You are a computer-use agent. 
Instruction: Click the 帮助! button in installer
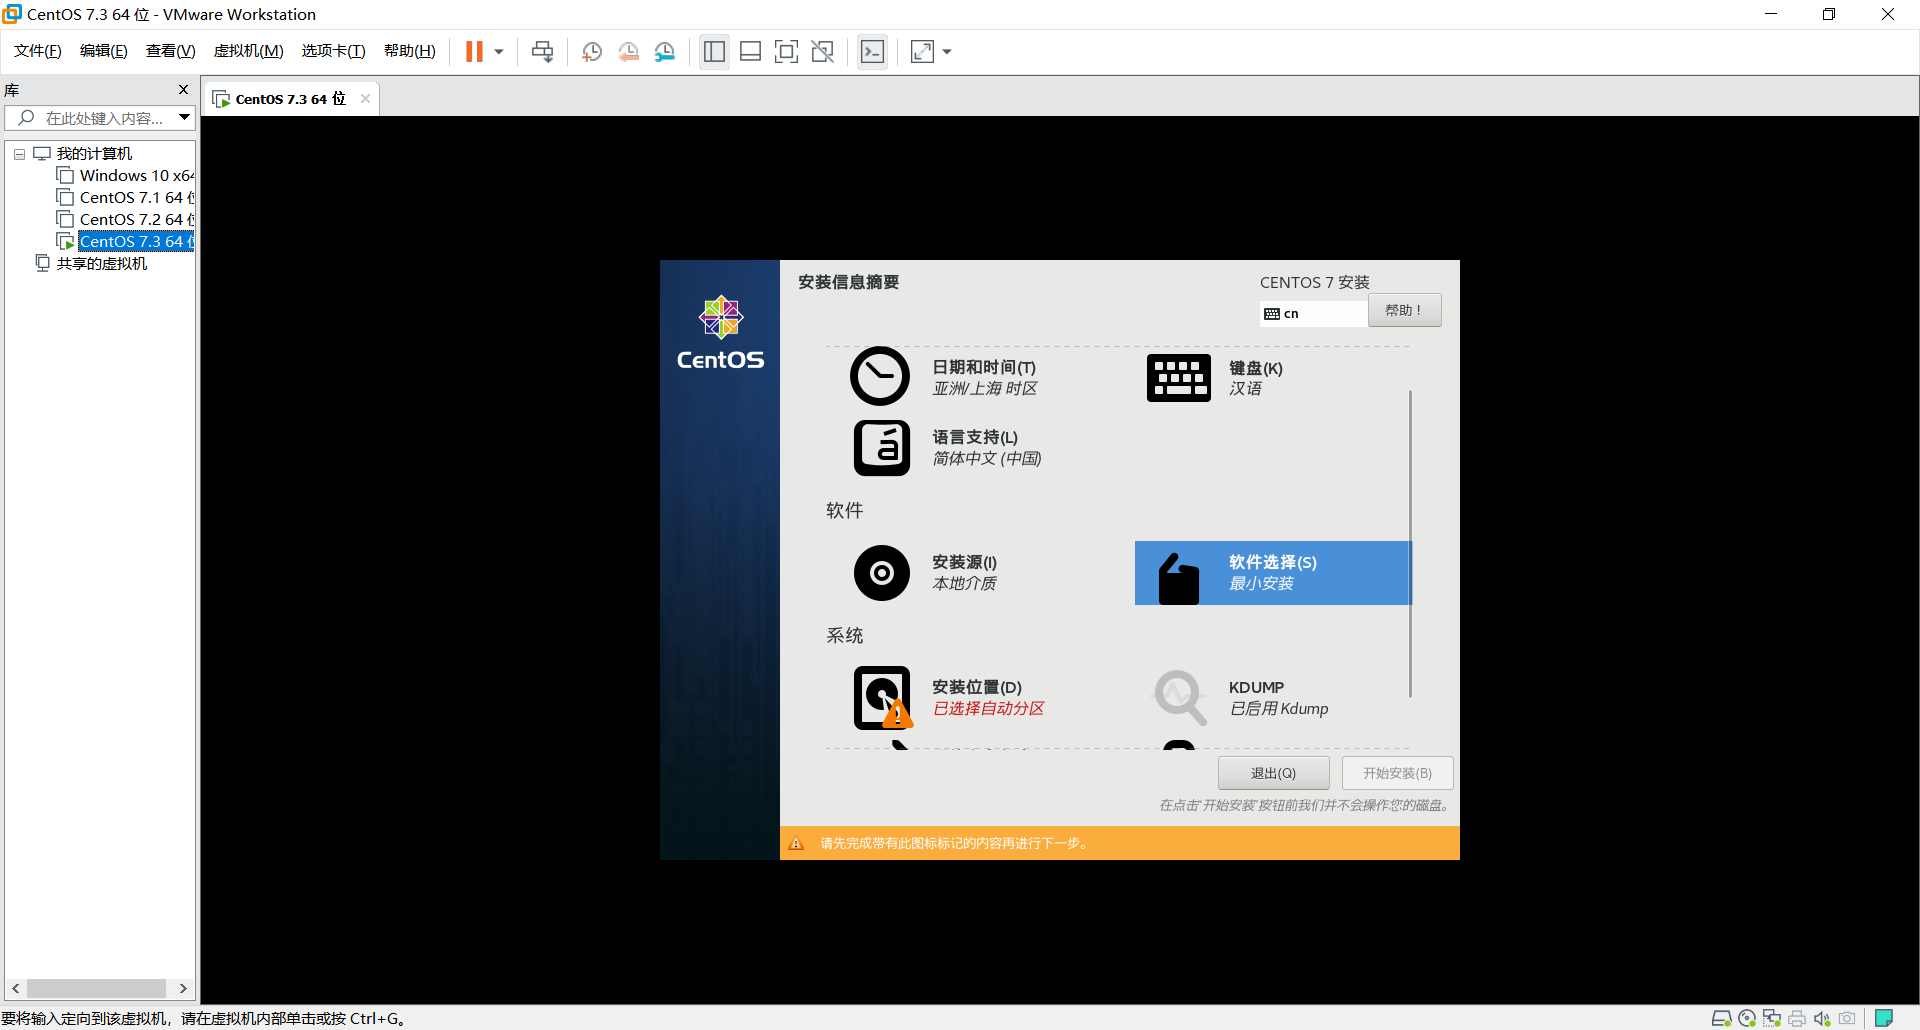pyautogui.click(x=1405, y=310)
